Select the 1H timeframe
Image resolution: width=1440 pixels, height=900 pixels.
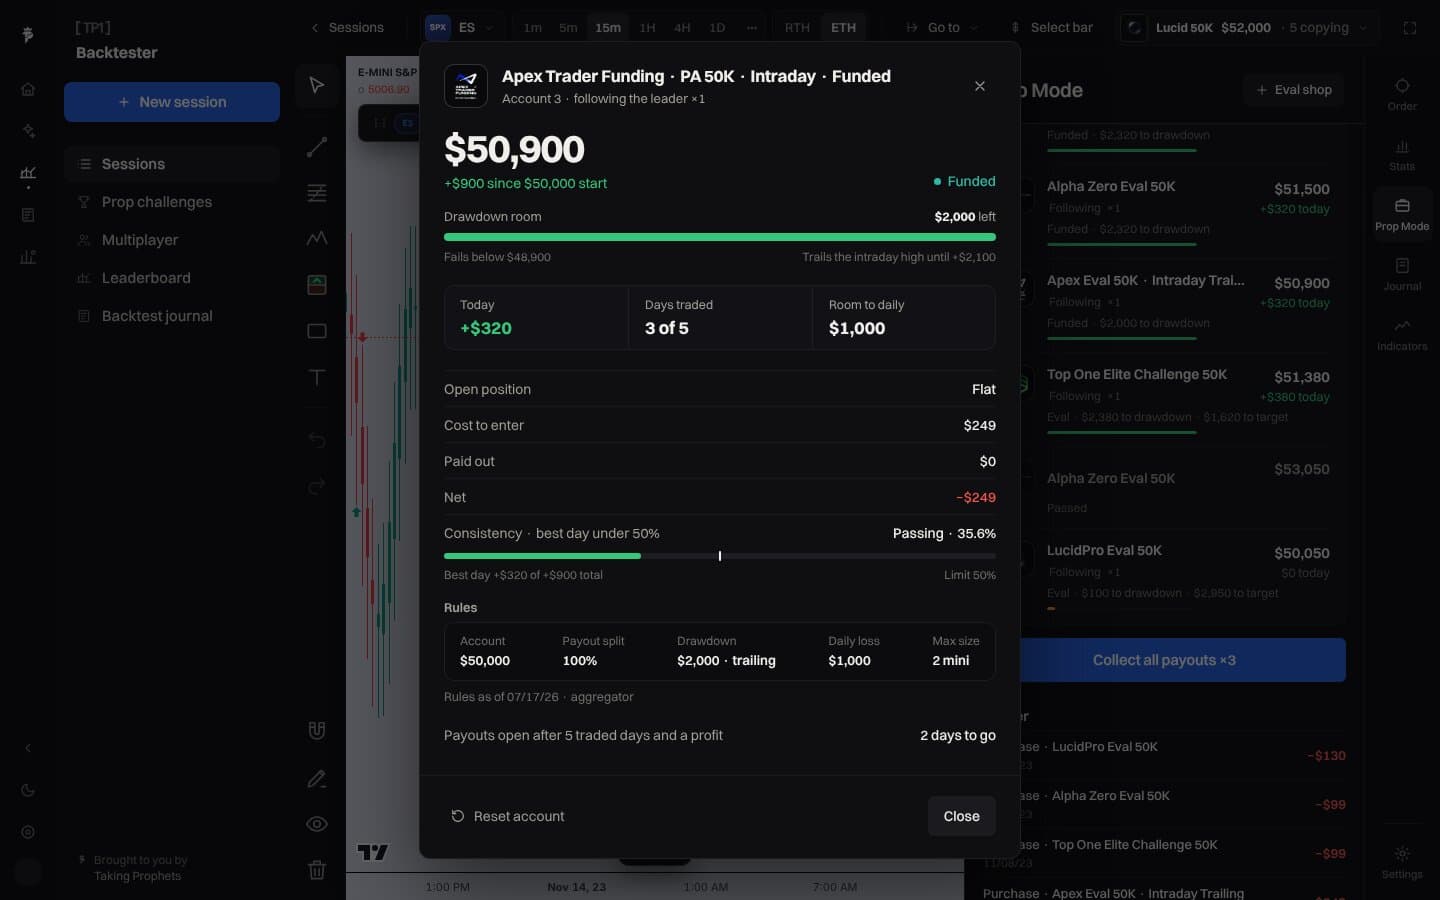647,28
